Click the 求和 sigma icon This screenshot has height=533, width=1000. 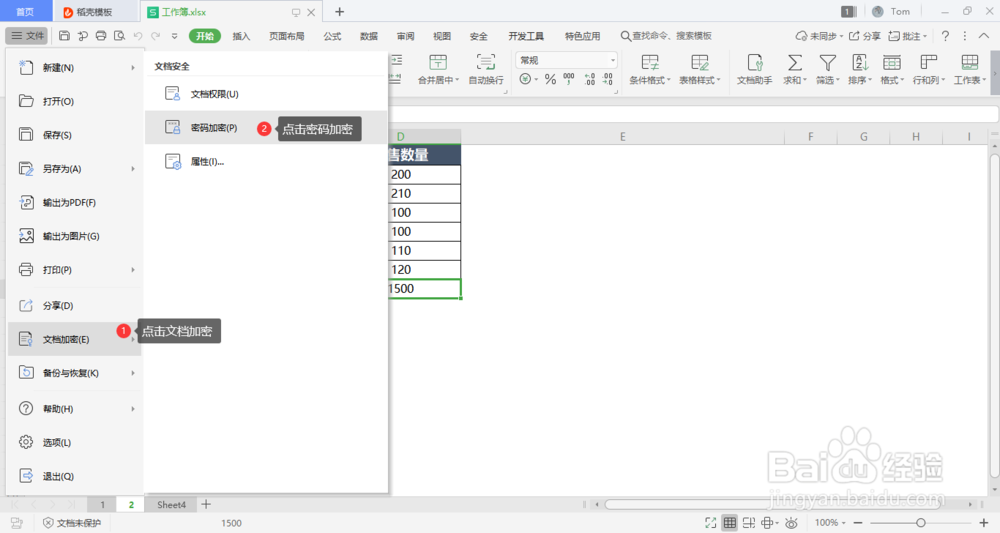coord(795,62)
